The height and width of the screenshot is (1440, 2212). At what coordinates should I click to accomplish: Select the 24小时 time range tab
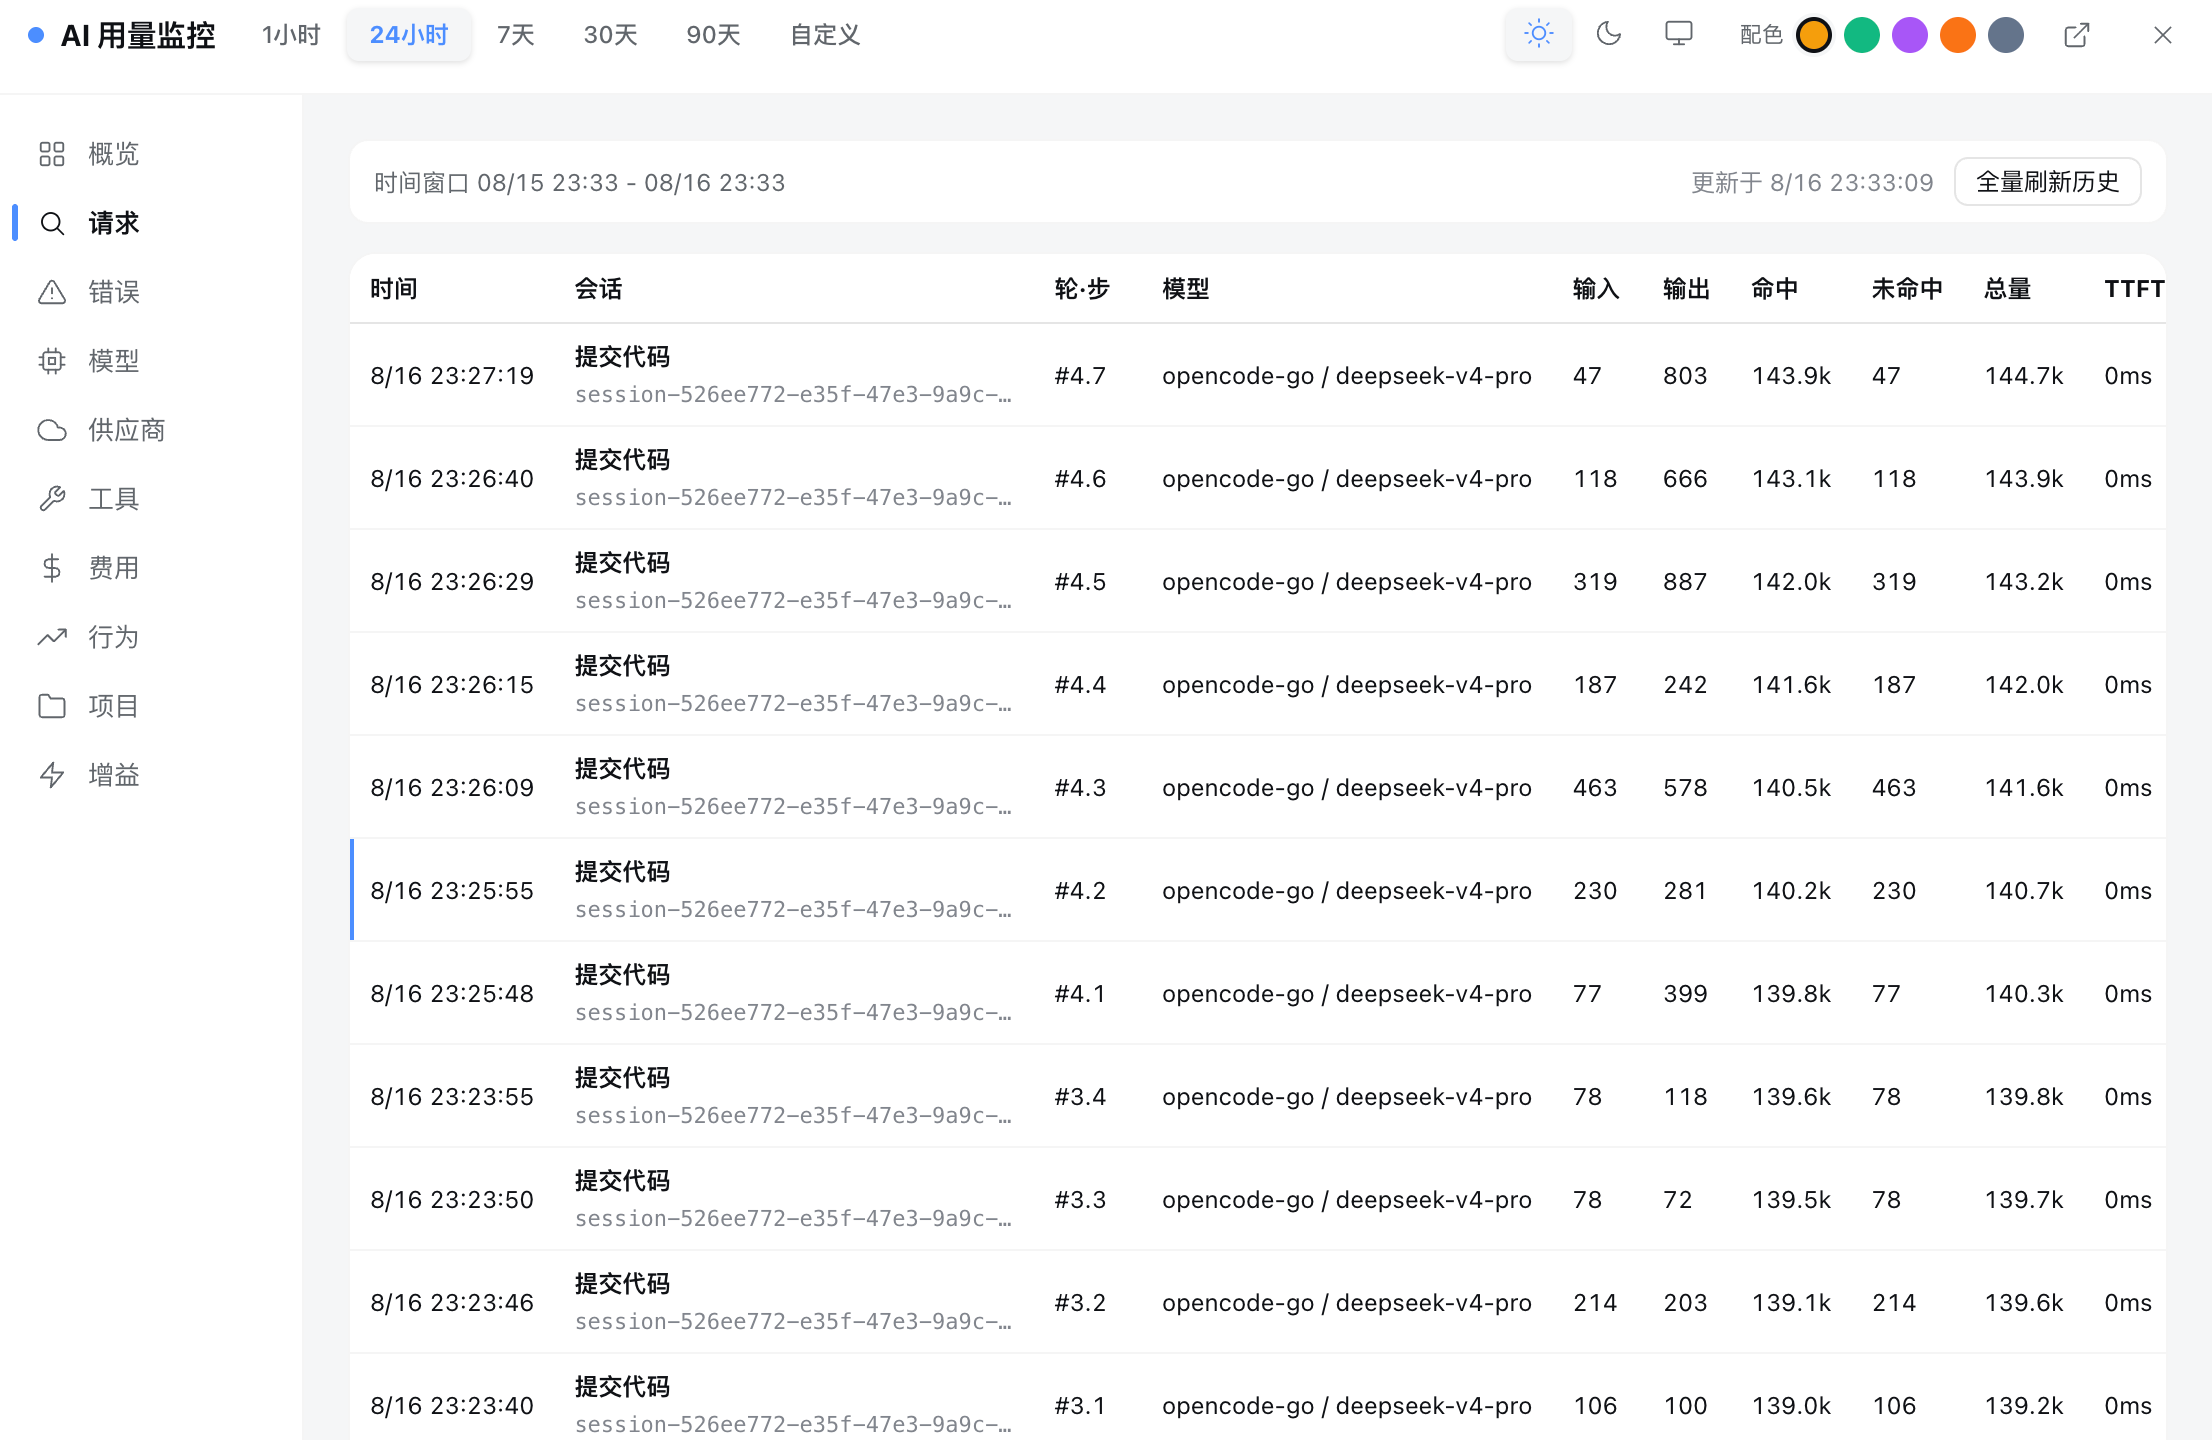click(x=409, y=35)
